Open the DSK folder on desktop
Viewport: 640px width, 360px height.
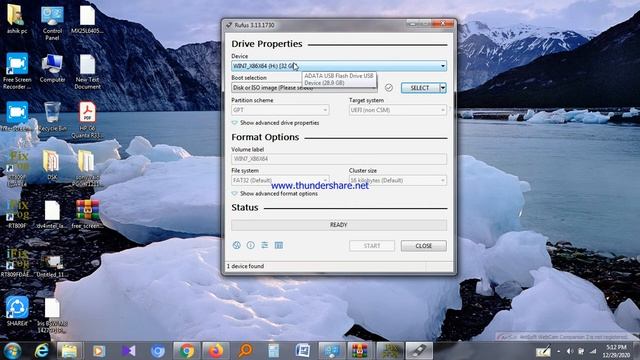[x=52, y=165]
